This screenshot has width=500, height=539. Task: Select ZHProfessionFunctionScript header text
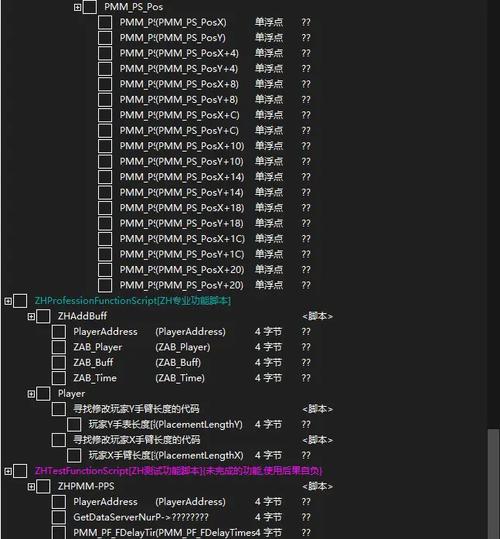(133, 301)
